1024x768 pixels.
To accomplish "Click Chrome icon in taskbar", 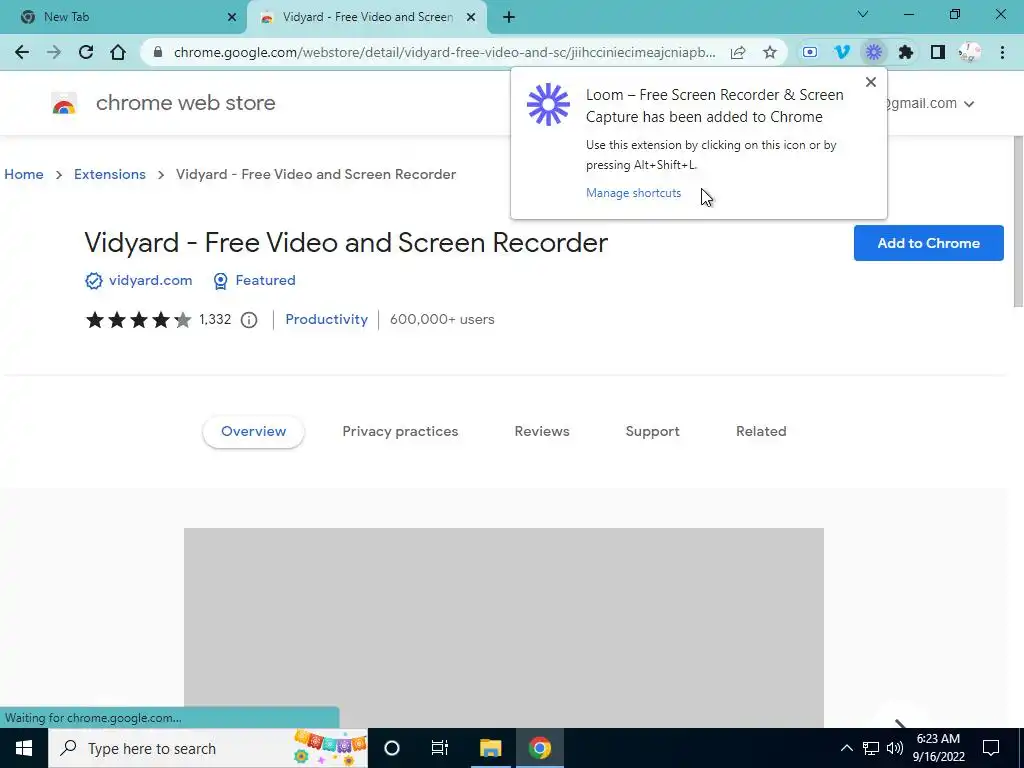I will click(539, 748).
